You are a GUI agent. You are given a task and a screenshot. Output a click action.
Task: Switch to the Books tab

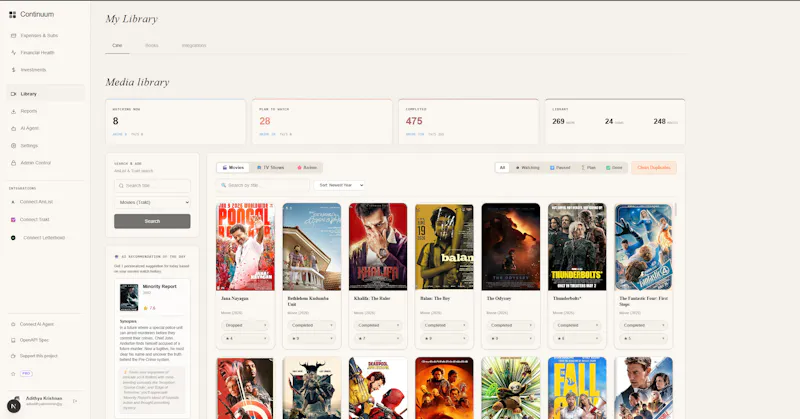click(x=152, y=45)
